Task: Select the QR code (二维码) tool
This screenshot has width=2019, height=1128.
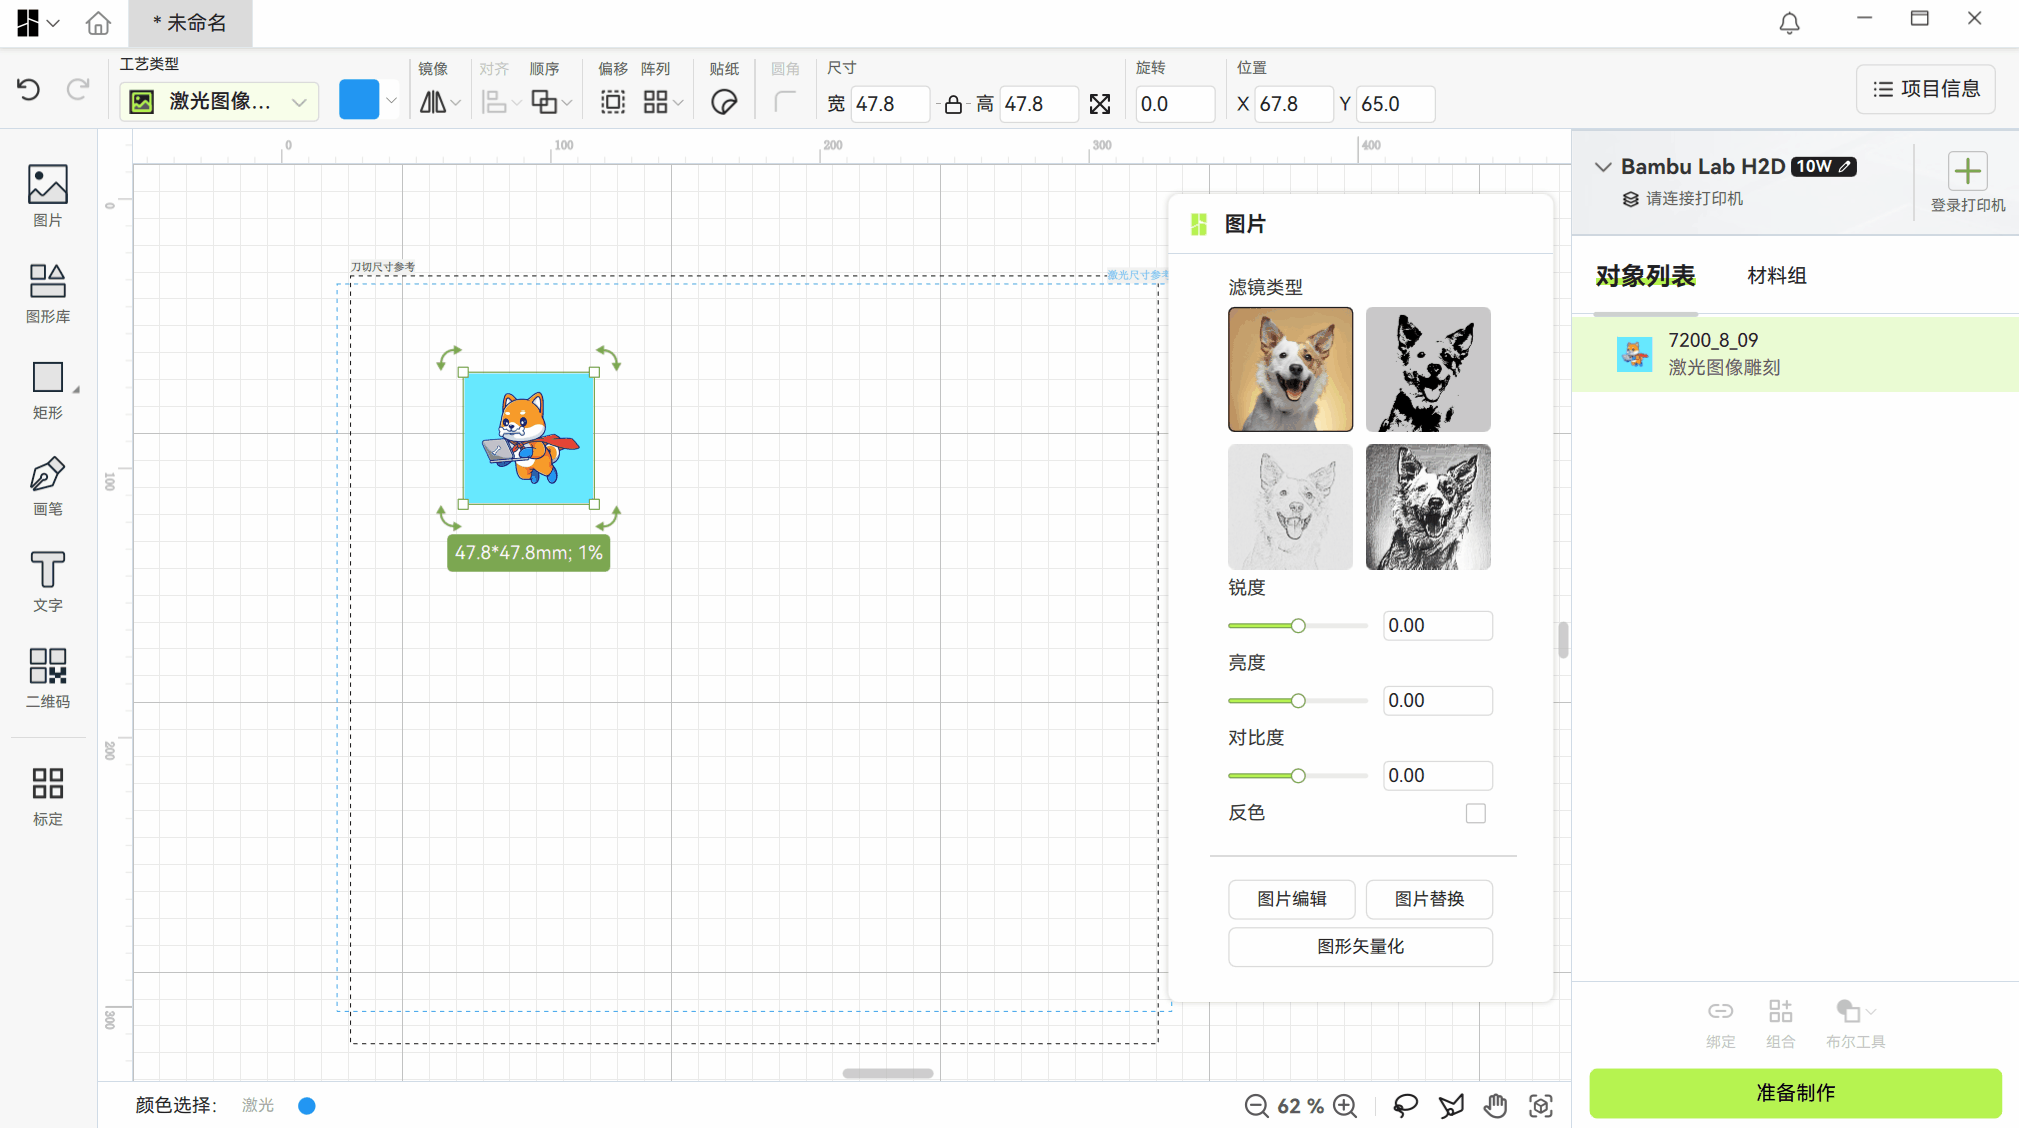Action: (x=47, y=678)
